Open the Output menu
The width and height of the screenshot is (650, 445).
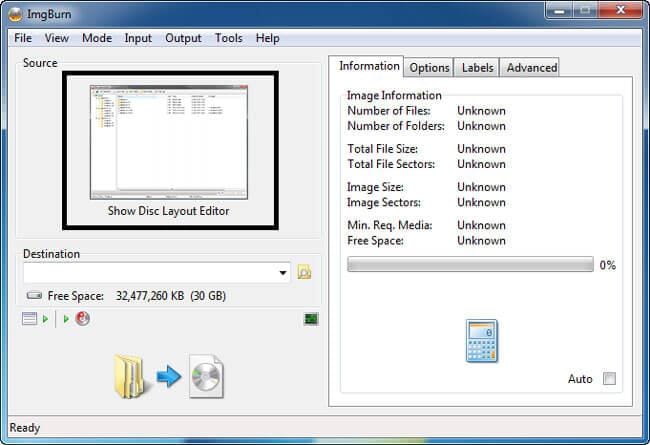click(183, 38)
